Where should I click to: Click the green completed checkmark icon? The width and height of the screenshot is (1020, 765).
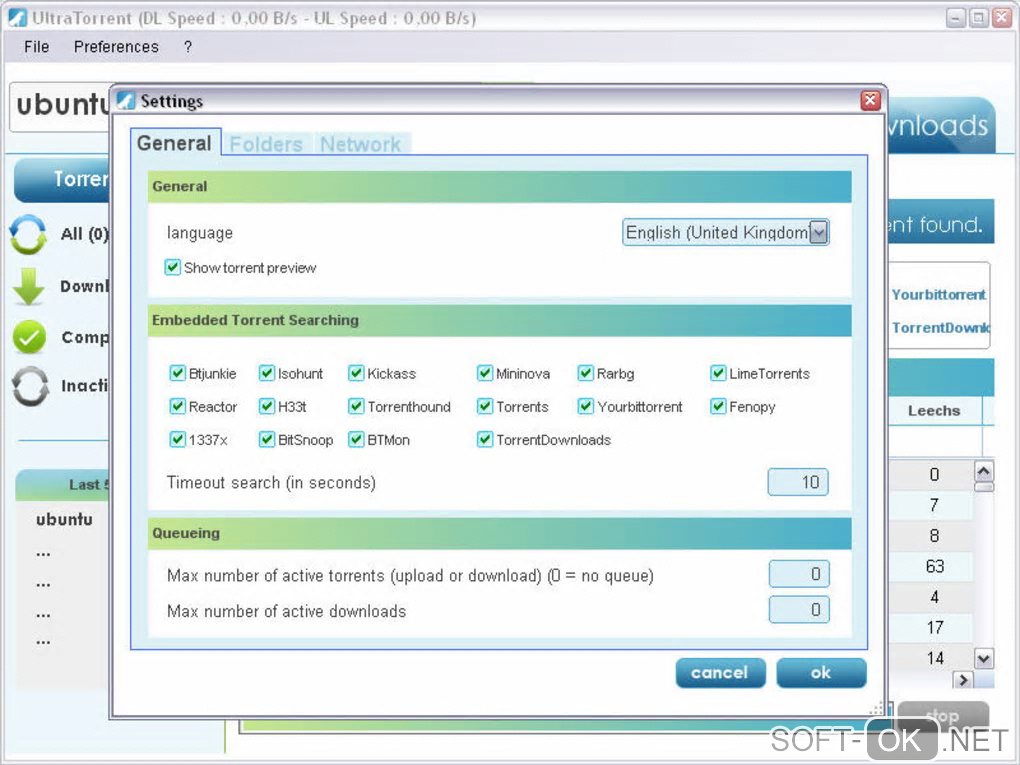pyautogui.click(x=29, y=336)
